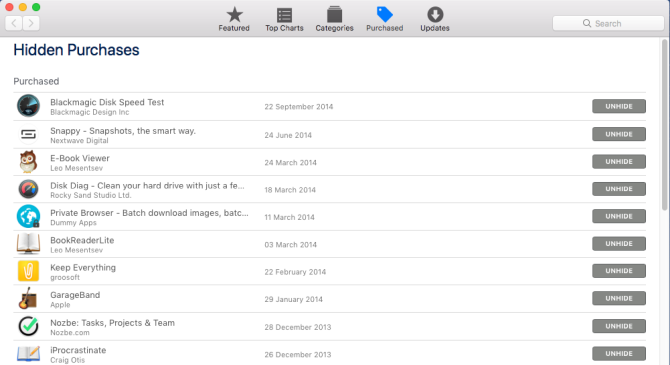Open the Disk Diag app title
This screenshot has width=670, height=365.
147,185
